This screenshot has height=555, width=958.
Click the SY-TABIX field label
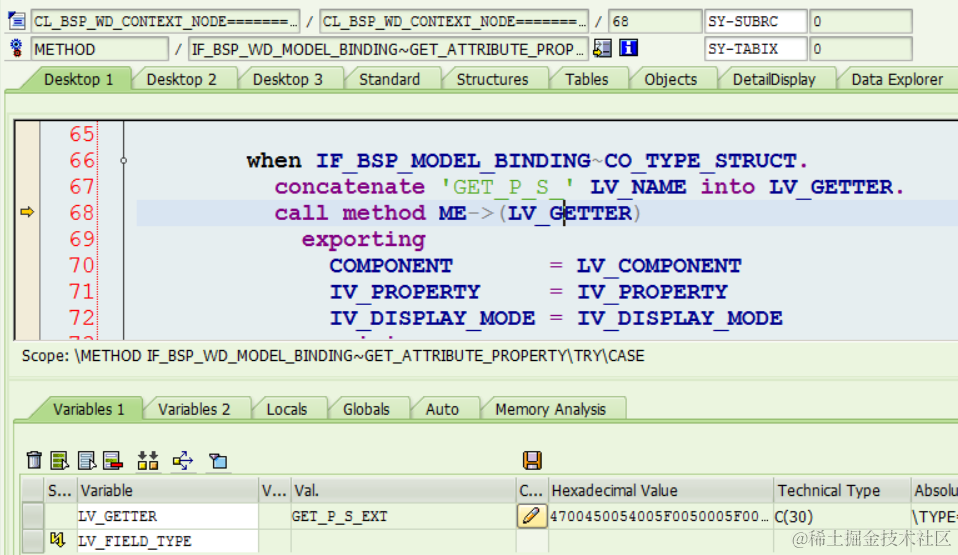755,49
